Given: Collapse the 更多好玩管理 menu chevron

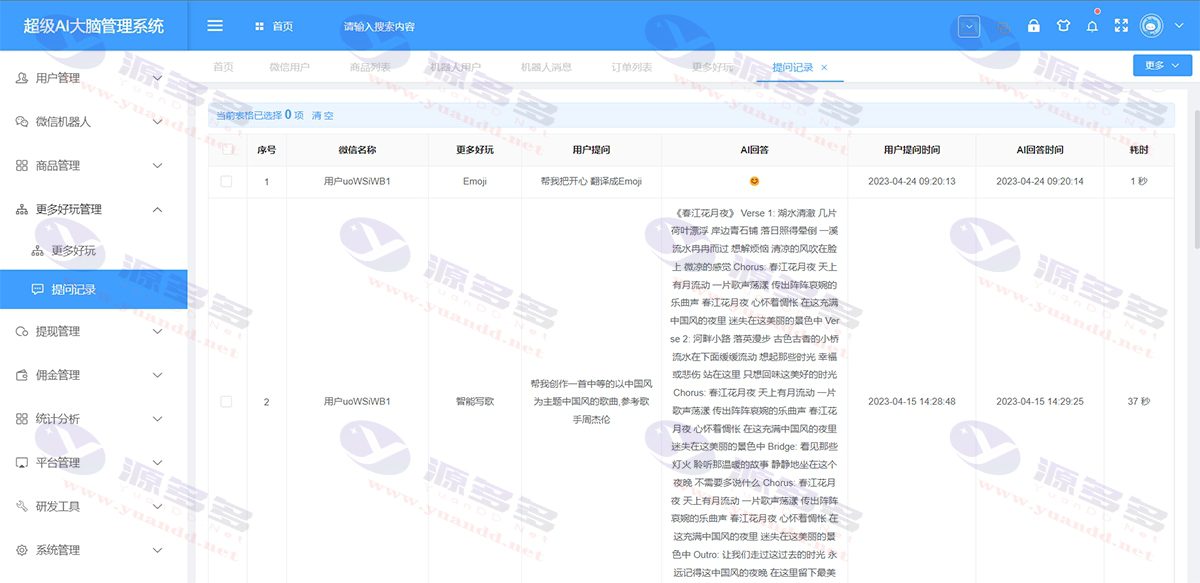Looking at the screenshot, I should 157,210.
